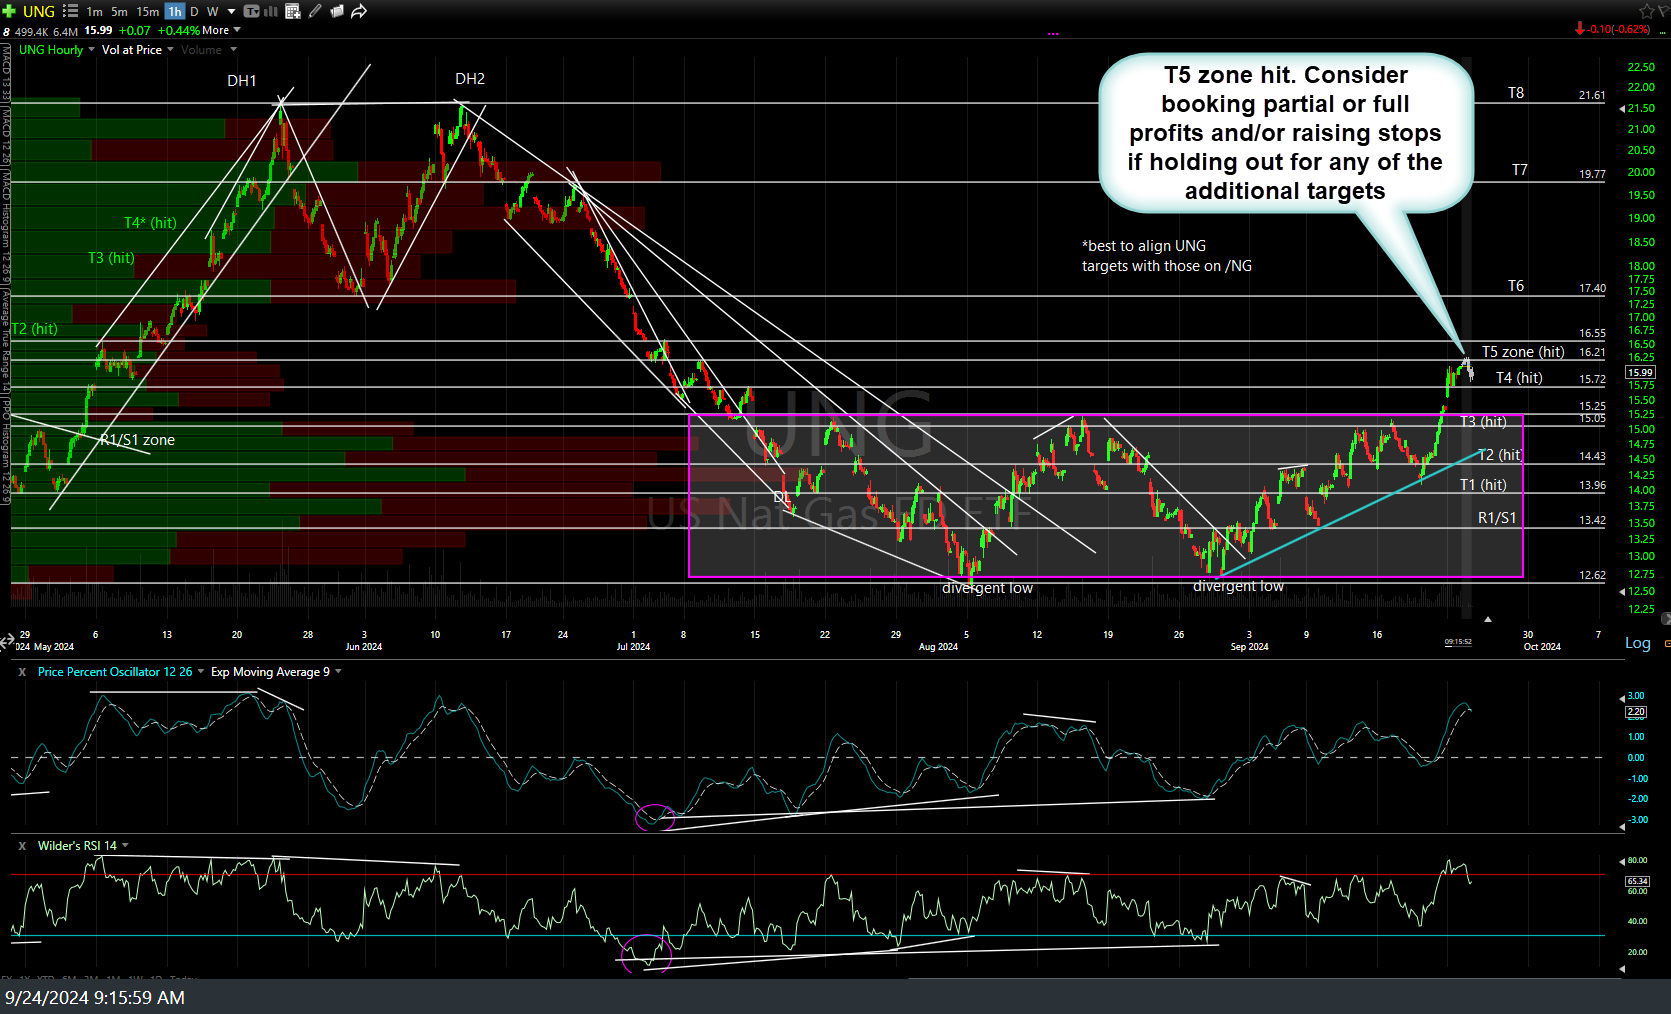Select the pencil drawing tool
Viewport: 1671px width, 1014px height.
315,11
